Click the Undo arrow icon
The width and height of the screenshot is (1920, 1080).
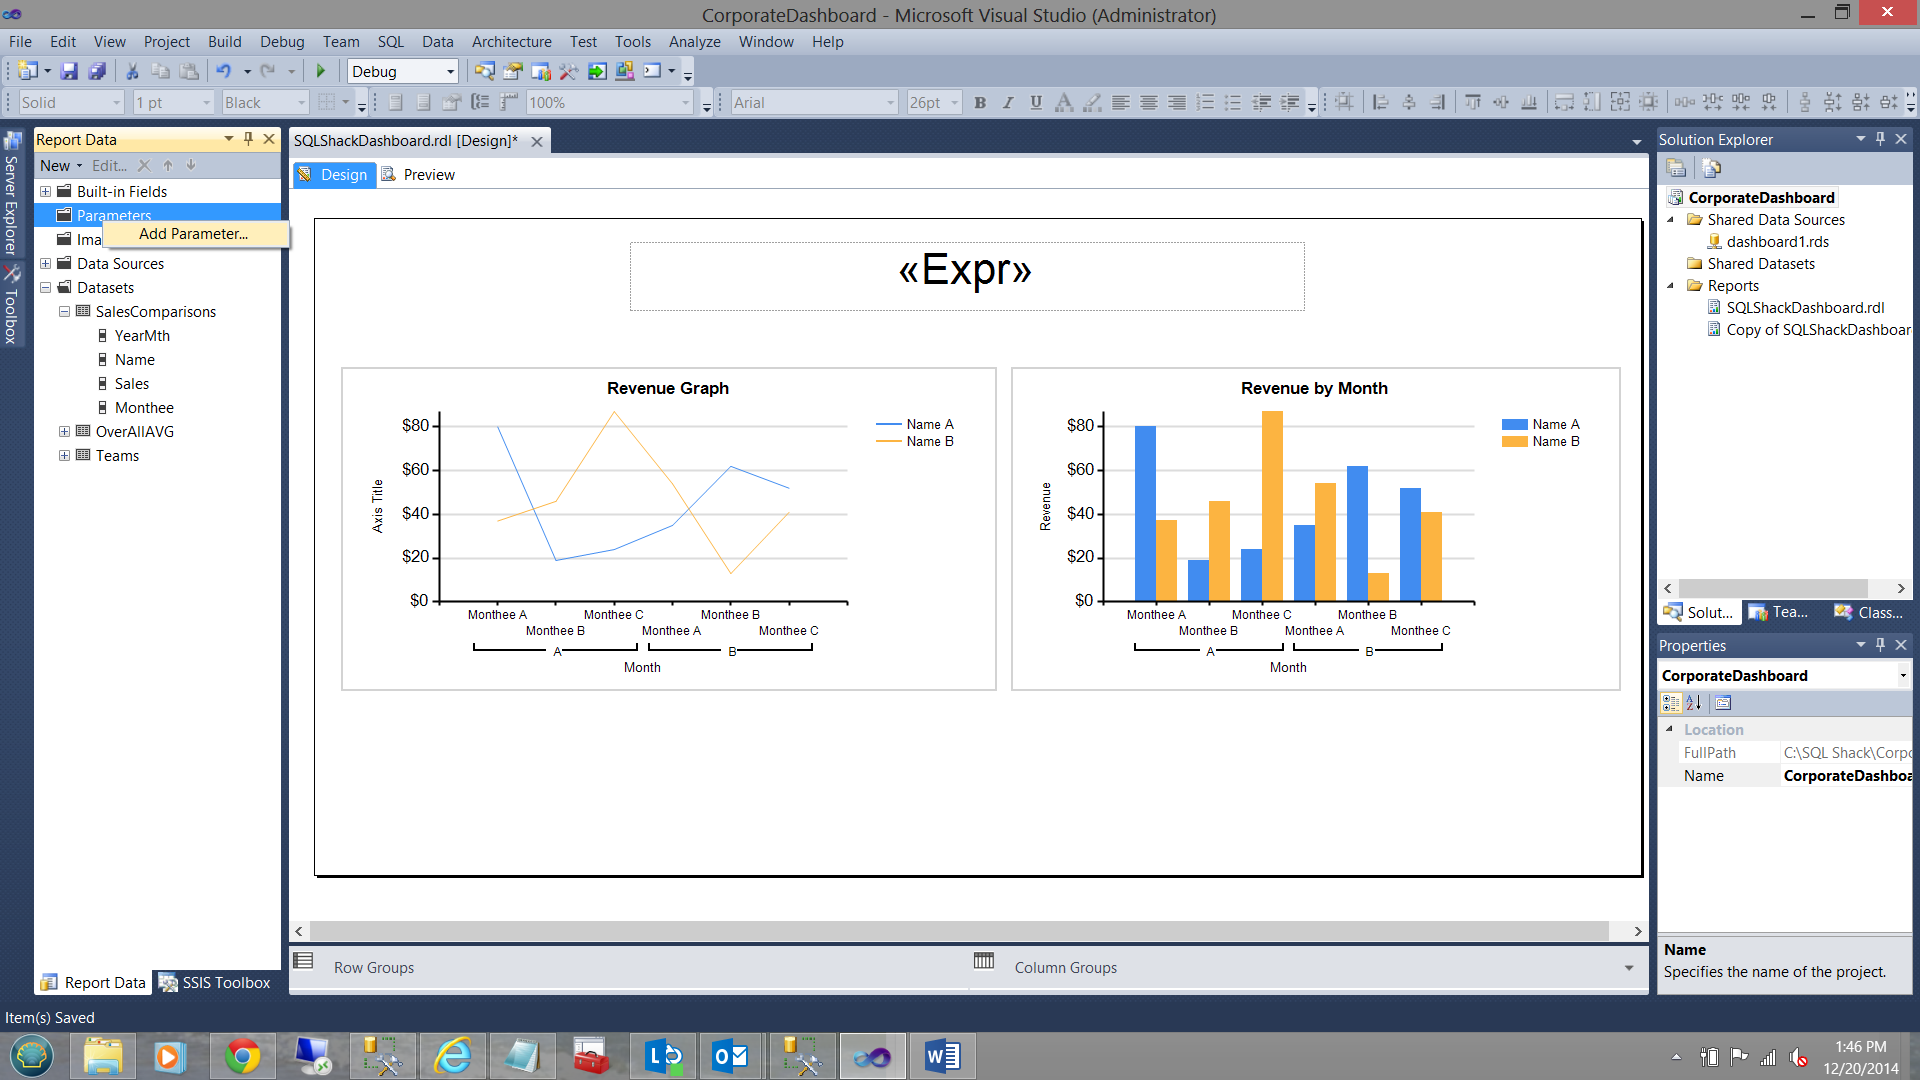(223, 71)
